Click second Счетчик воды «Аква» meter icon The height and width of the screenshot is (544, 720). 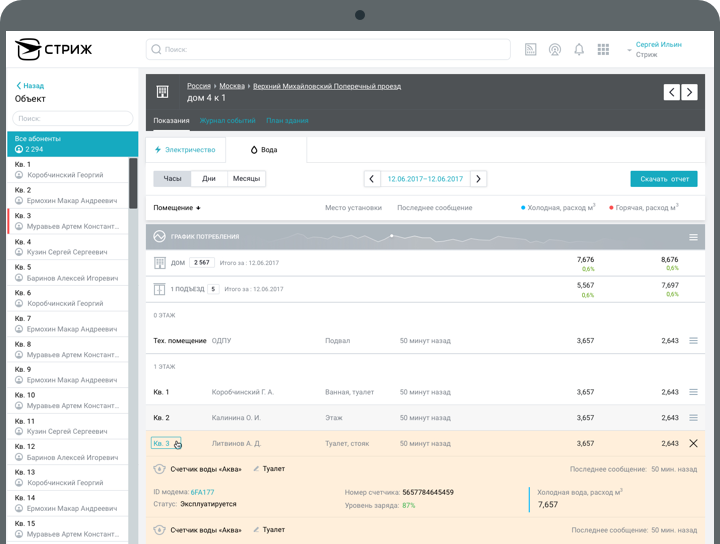click(x=159, y=530)
